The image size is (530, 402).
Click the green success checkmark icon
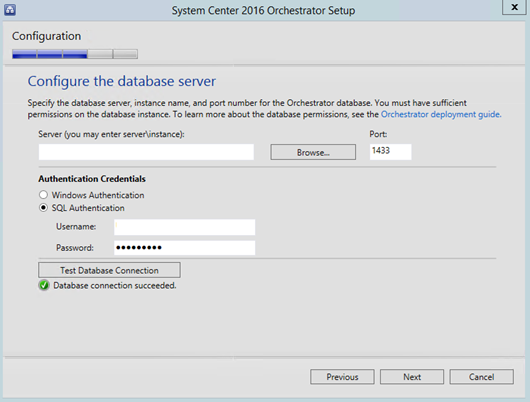44,285
